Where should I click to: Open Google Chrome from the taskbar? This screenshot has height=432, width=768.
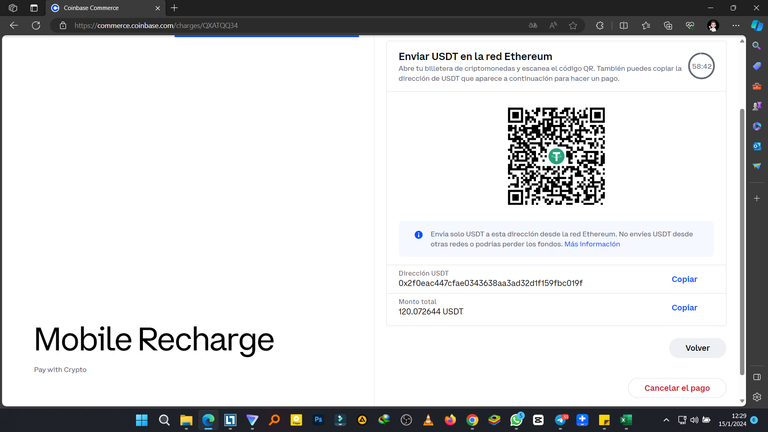pos(472,420)
